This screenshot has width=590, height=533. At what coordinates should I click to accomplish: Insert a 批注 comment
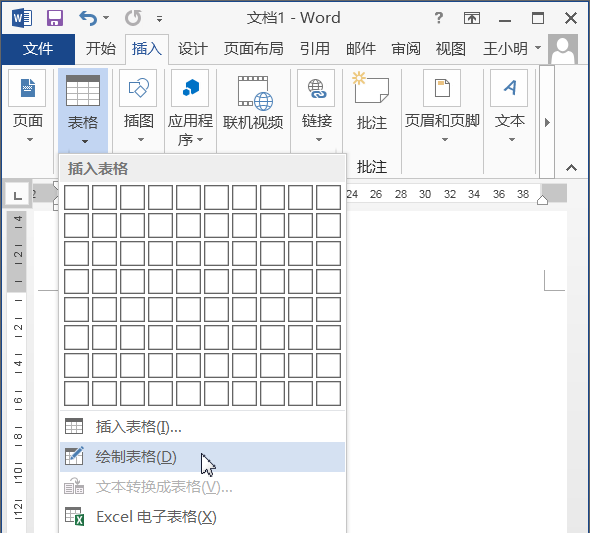click(372, 101)
